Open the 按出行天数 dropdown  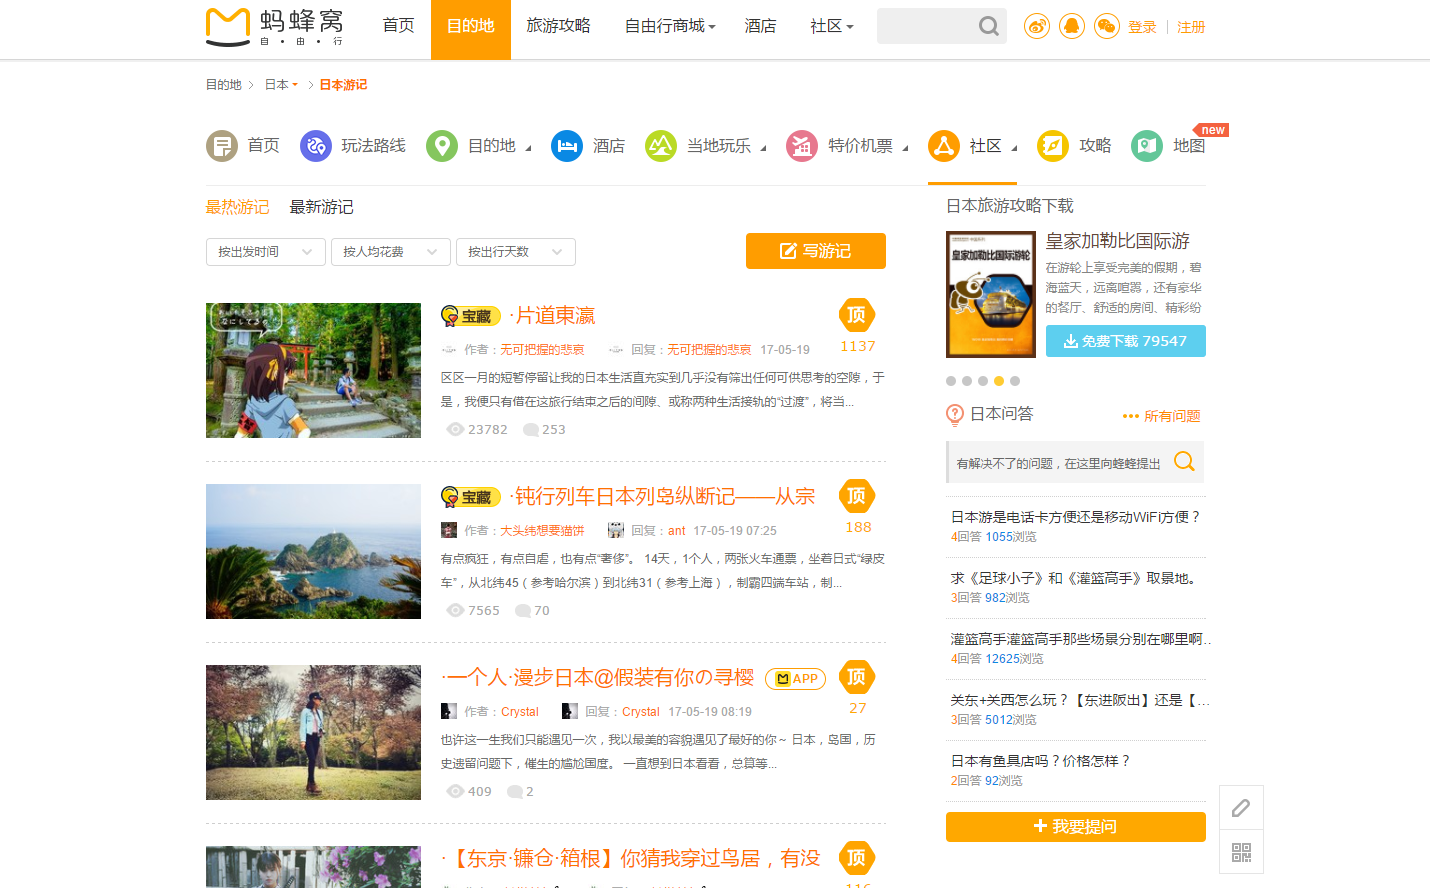point(515,252)
